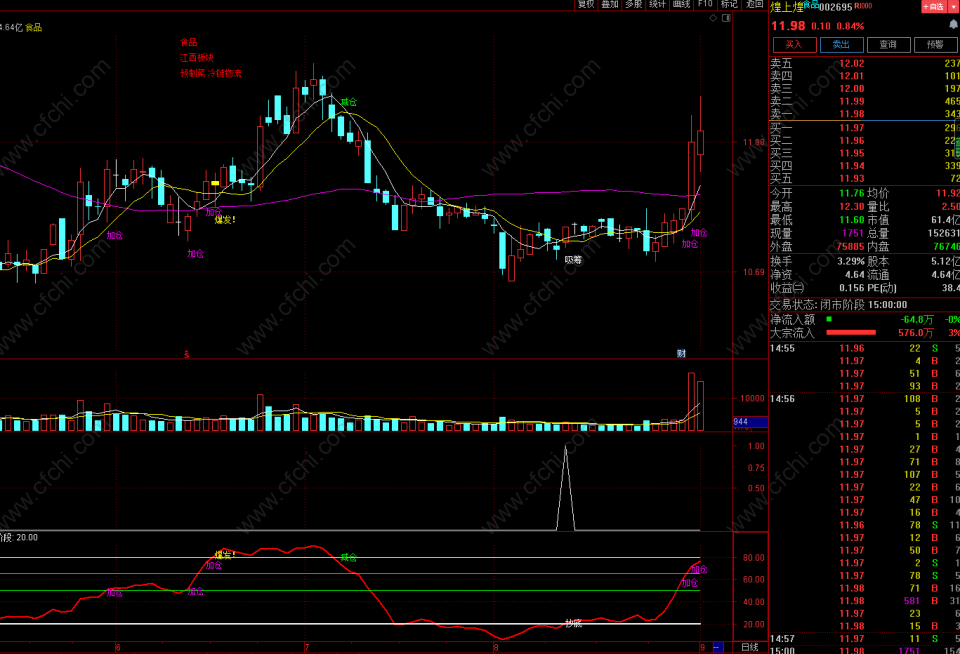Click the 交易状态 闭市阶段 status line
Image resolution: width=960 pixels, height=654 pixels.
pos(838,305)
